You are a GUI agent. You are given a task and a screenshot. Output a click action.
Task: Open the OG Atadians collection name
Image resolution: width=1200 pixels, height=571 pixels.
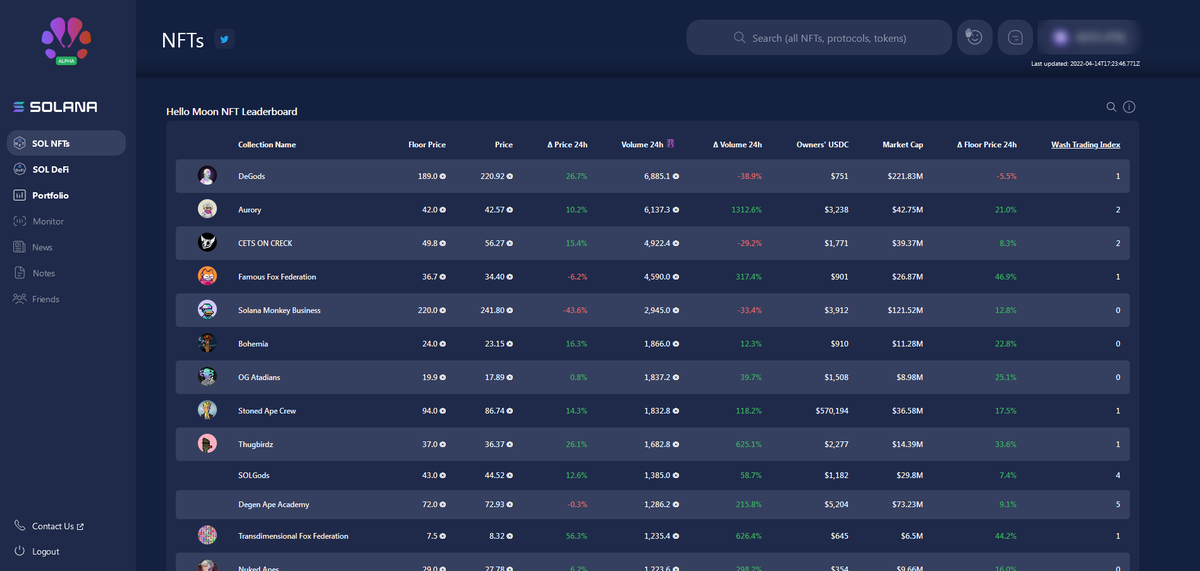coord(260,377)
